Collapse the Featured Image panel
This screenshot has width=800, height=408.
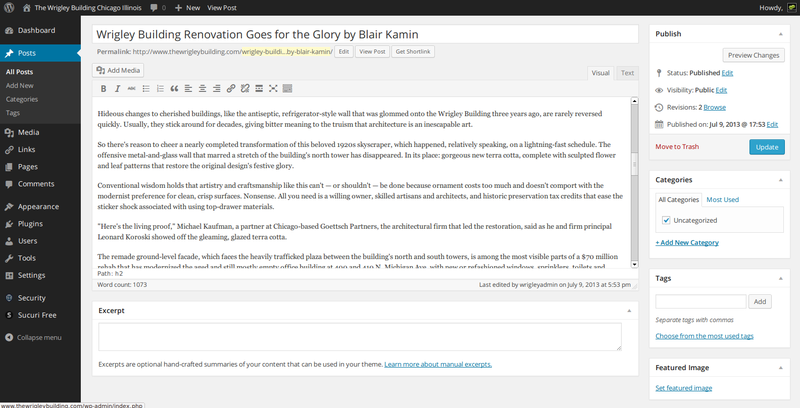(x=781, y=368)
